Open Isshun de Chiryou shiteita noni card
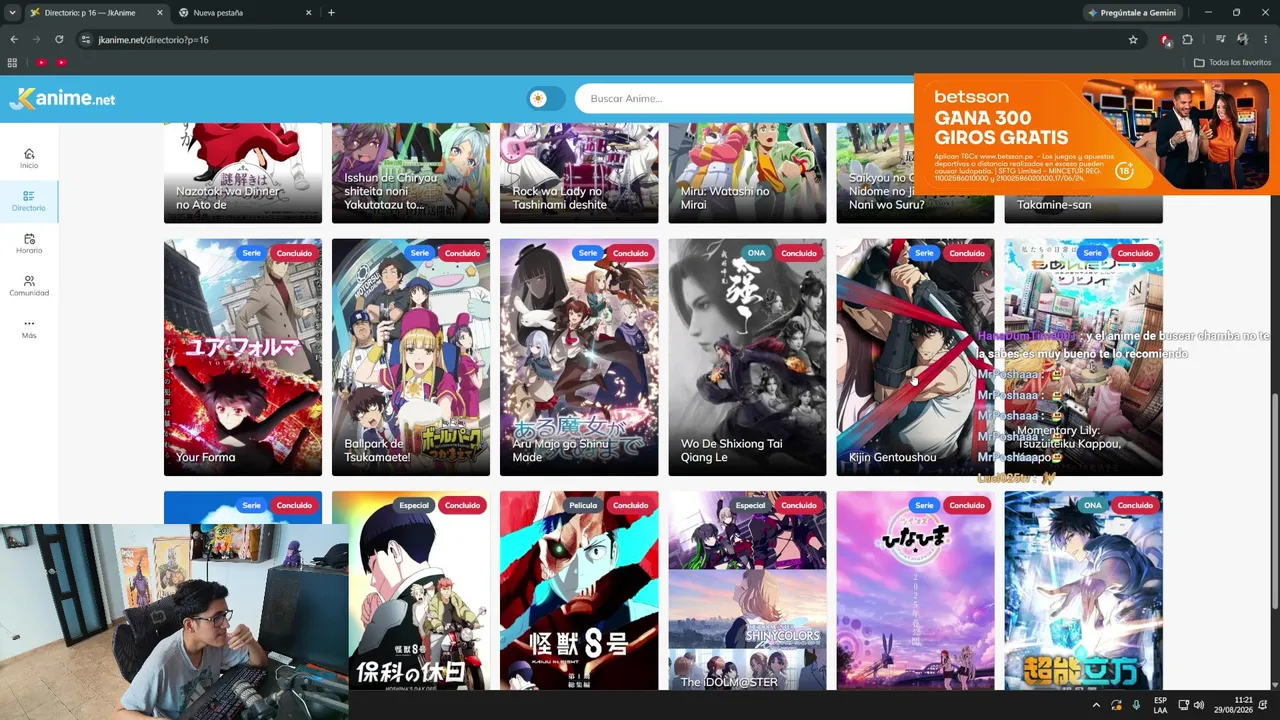Viewport: 1280px width, 720px height. coord(411,172)
